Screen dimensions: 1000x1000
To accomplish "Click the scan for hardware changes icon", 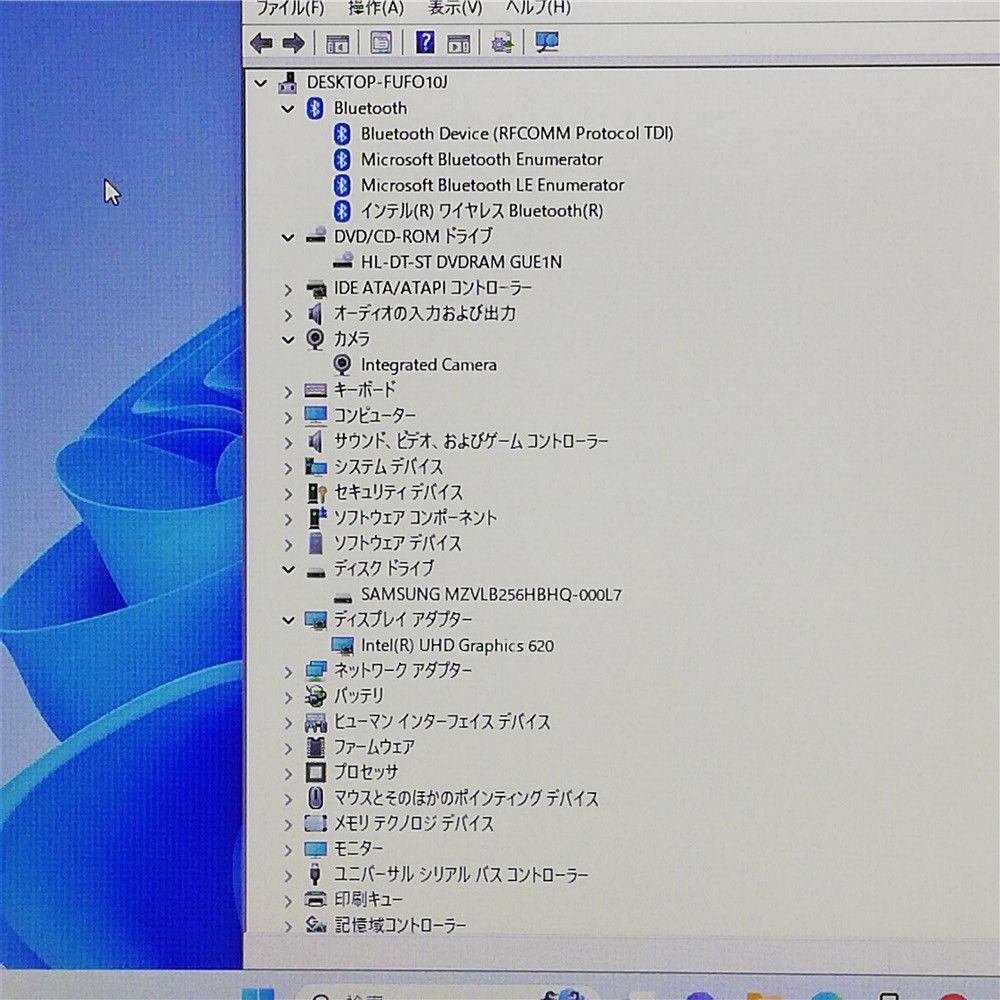I will click(547, 42).
